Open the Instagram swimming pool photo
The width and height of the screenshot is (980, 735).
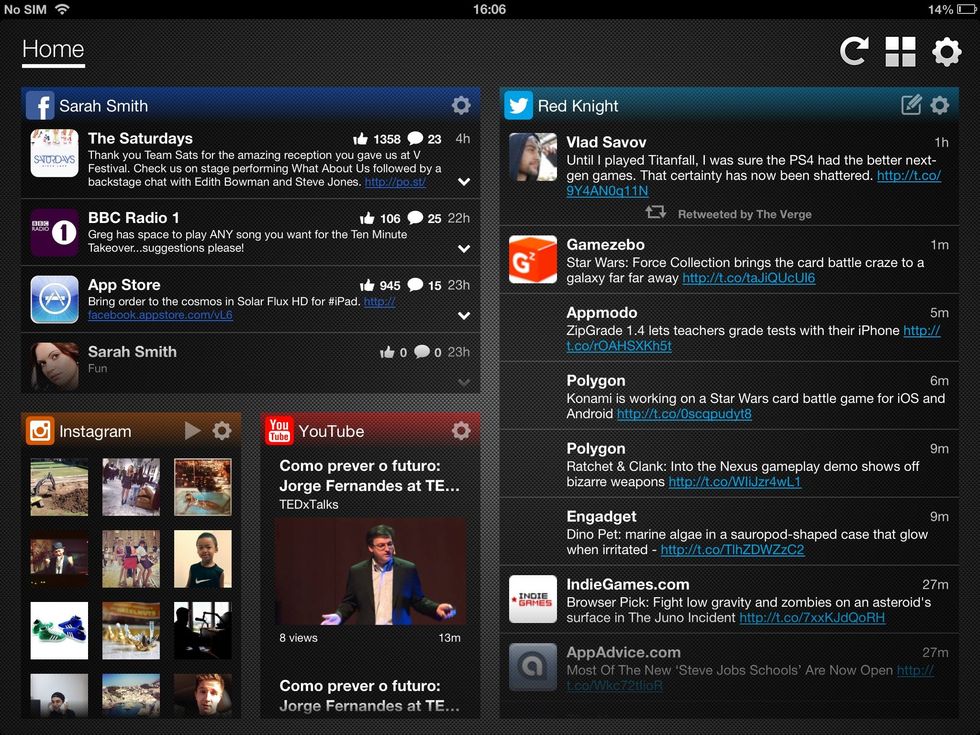click(x=202, y=487)
